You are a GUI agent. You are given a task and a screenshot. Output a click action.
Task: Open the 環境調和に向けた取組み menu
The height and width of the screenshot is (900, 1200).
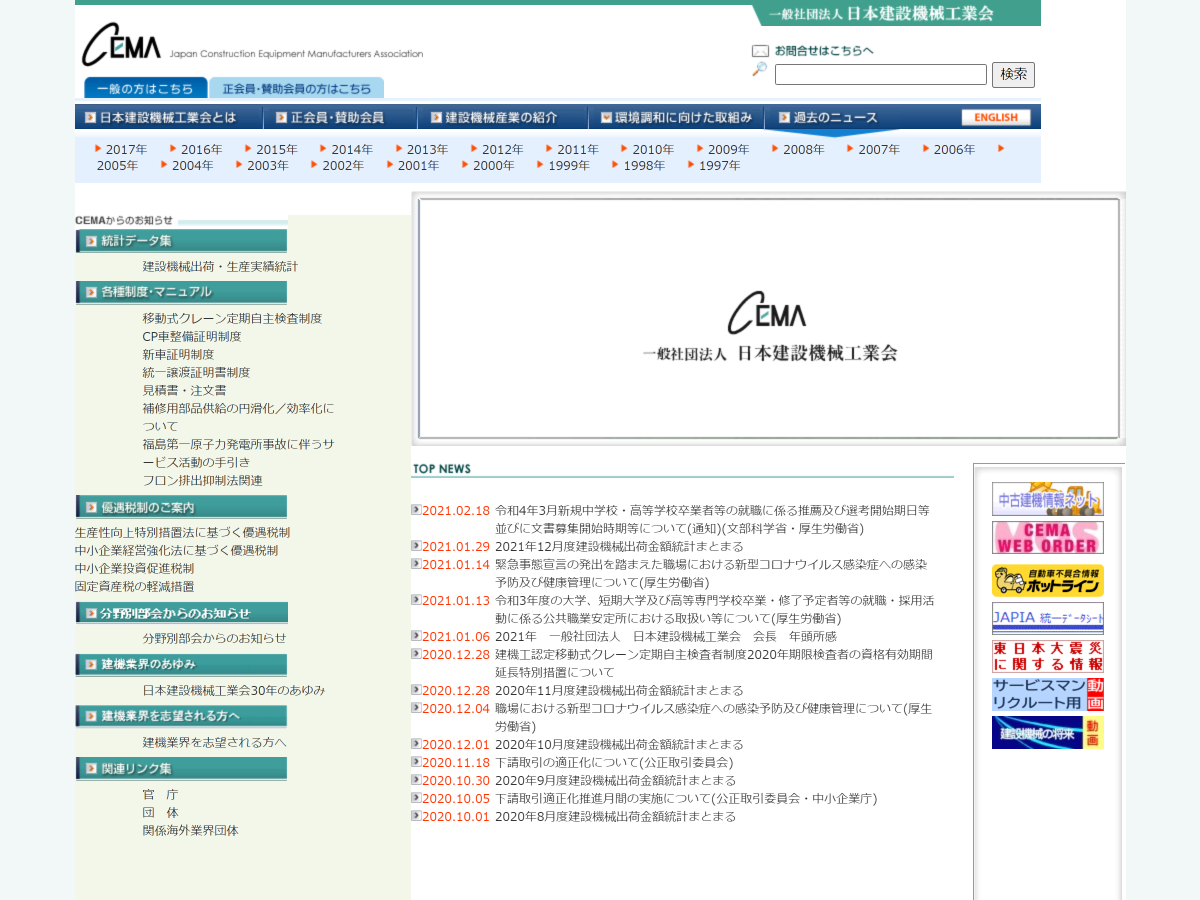(676, 117)
